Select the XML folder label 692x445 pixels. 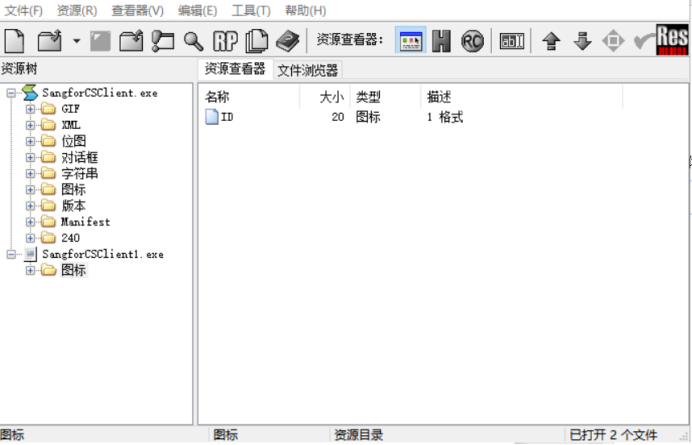point(71,125)
